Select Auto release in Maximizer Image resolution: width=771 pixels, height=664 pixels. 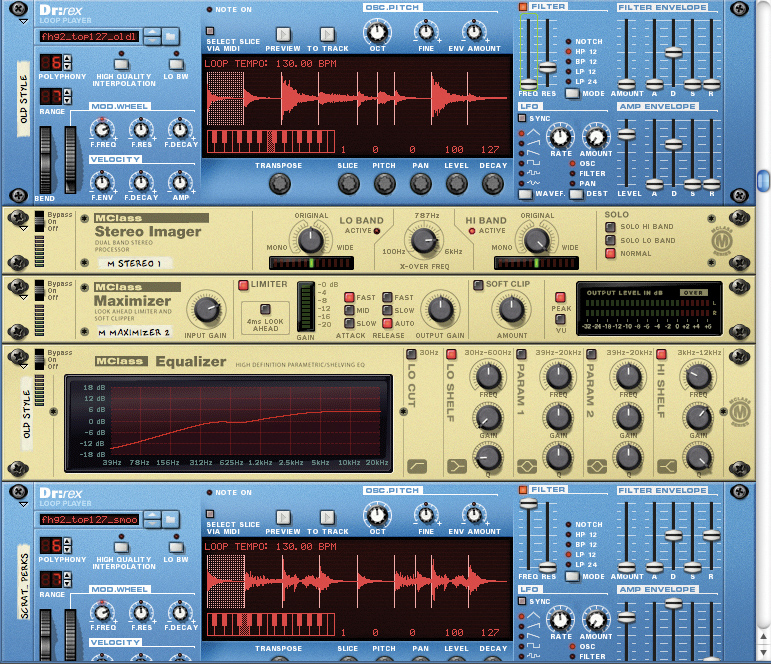[387, 323]
